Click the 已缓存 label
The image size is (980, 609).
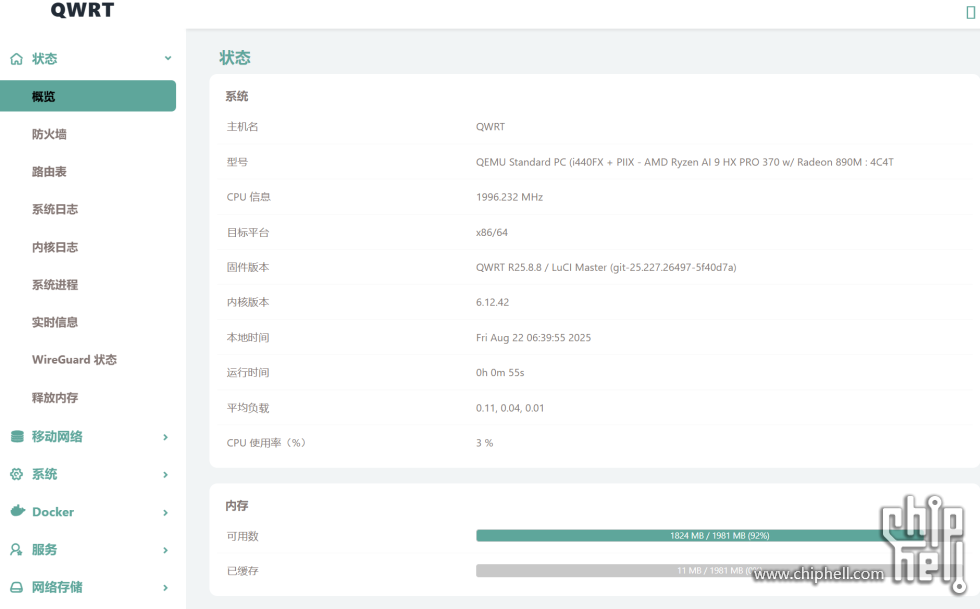tap(242, 571)
